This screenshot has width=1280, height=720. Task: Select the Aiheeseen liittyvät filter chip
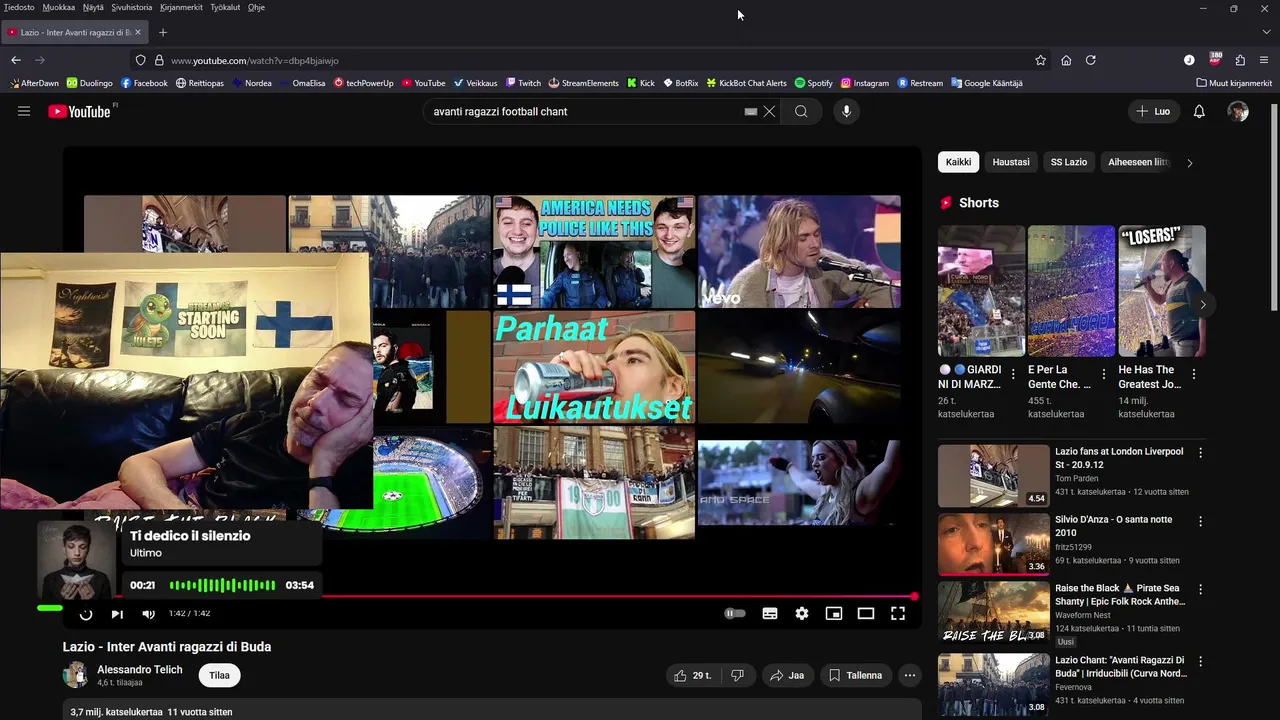(1138, 162)
